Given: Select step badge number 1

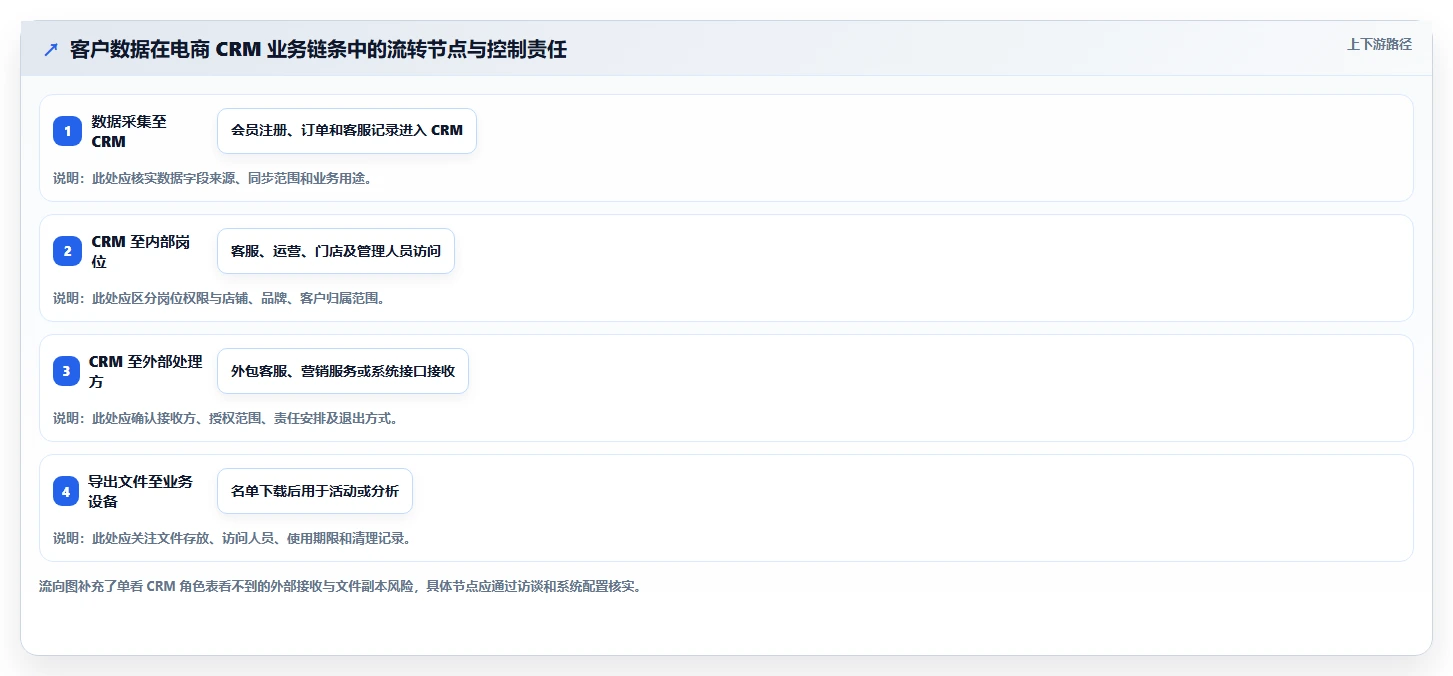Looking at the screenshot, I should click(67, 131).
